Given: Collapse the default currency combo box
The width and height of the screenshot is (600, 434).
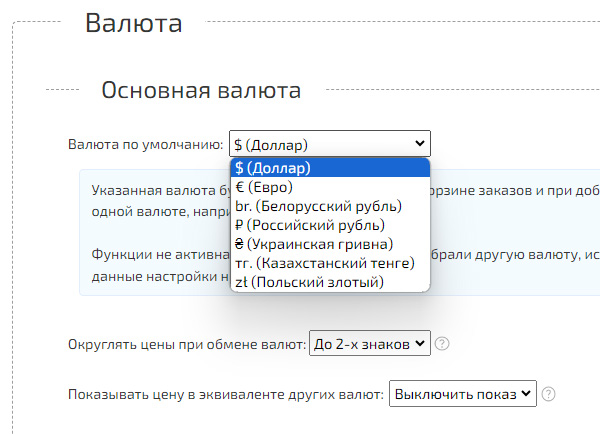Looking at the screenshot, I should [x=329, y=144].
